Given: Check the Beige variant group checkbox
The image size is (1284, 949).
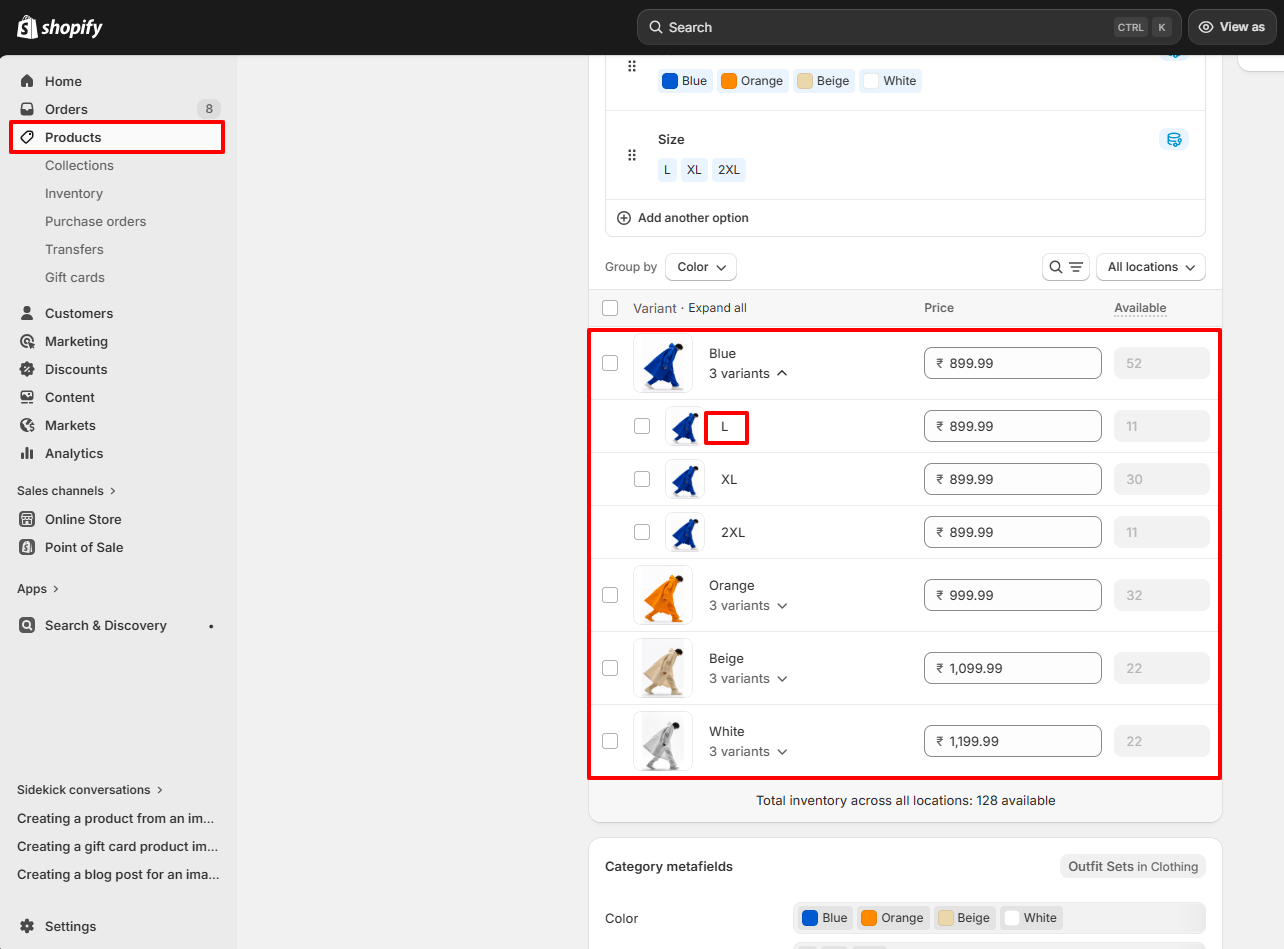Looking at the screenshot, I should [610, 668].
